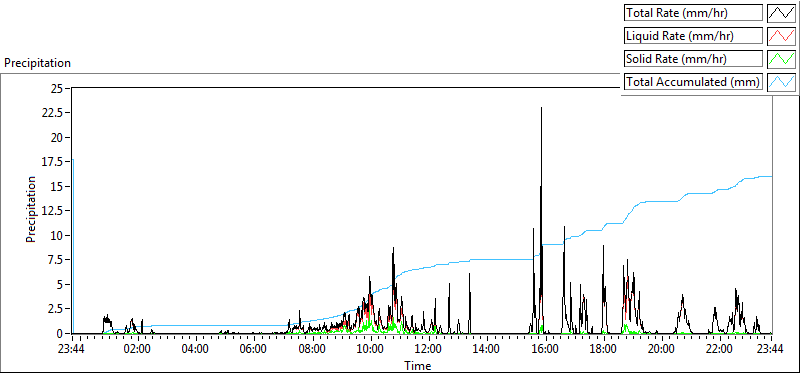Click the Solid Rate green line sample icon
The height and width of the screenshot is (373, 800).
[x=782, y=59]
